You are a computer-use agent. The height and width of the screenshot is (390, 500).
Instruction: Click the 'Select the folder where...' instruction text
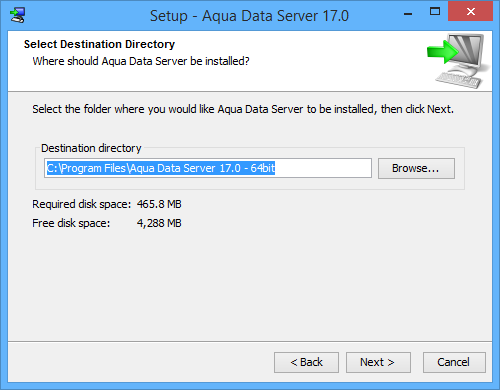[x=243, y=109]
